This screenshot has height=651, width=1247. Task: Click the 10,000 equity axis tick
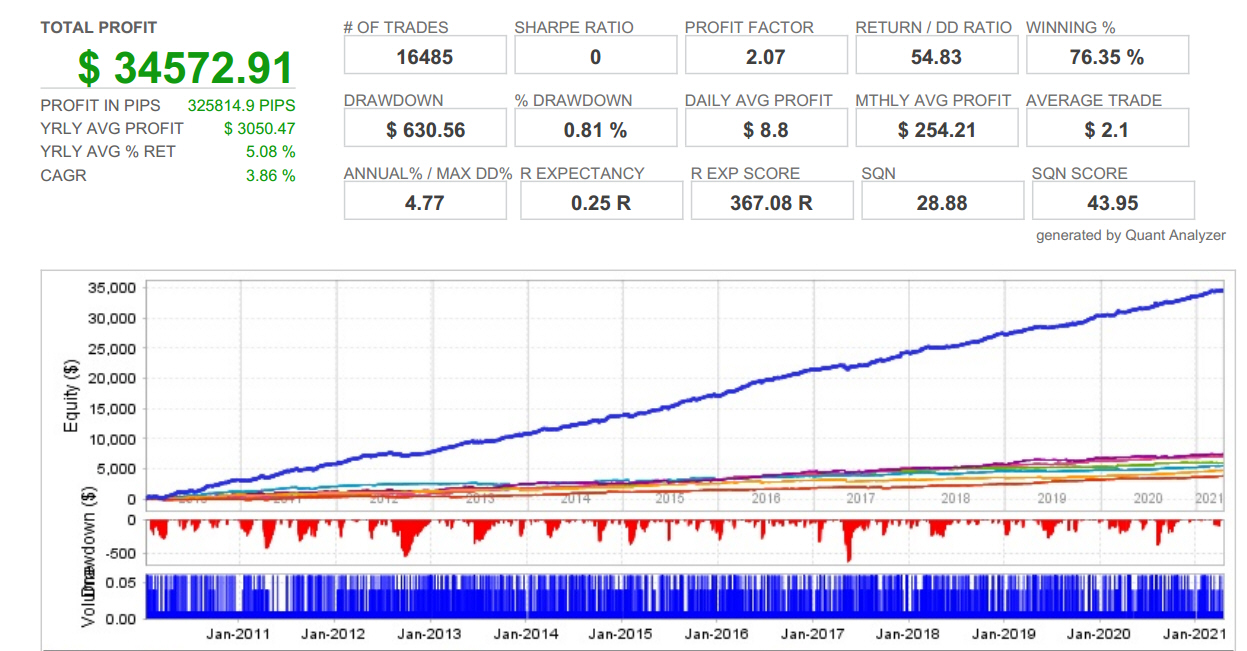click(111, 439)
